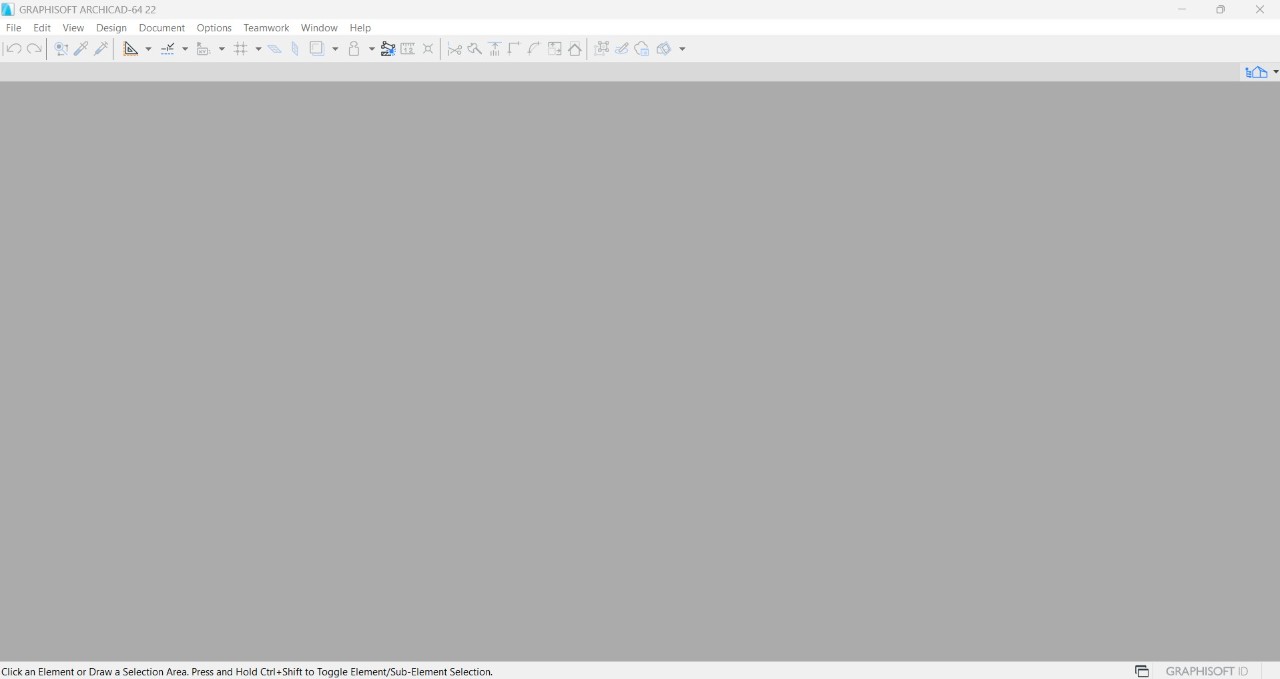Open the guide lines dropdown arrow
Image resolution: width=1280 pixels, height=679 pixels.
[148, 49]
